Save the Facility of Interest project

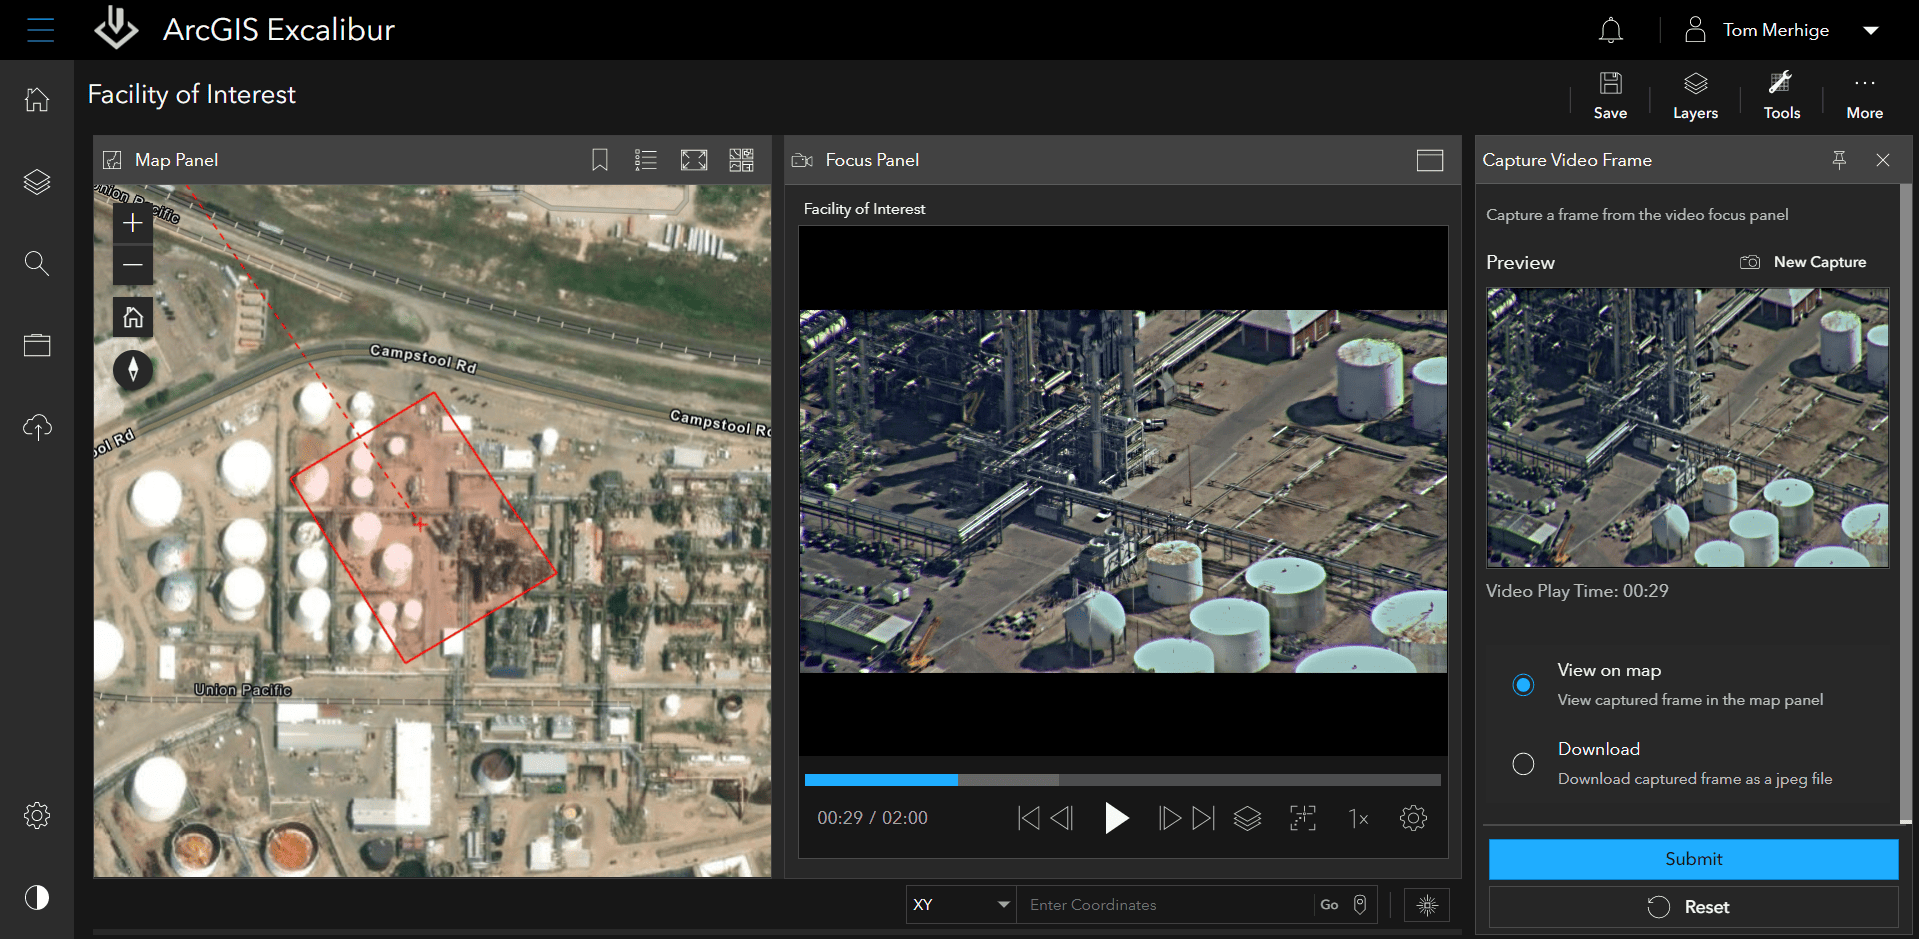coord(1610,95)
